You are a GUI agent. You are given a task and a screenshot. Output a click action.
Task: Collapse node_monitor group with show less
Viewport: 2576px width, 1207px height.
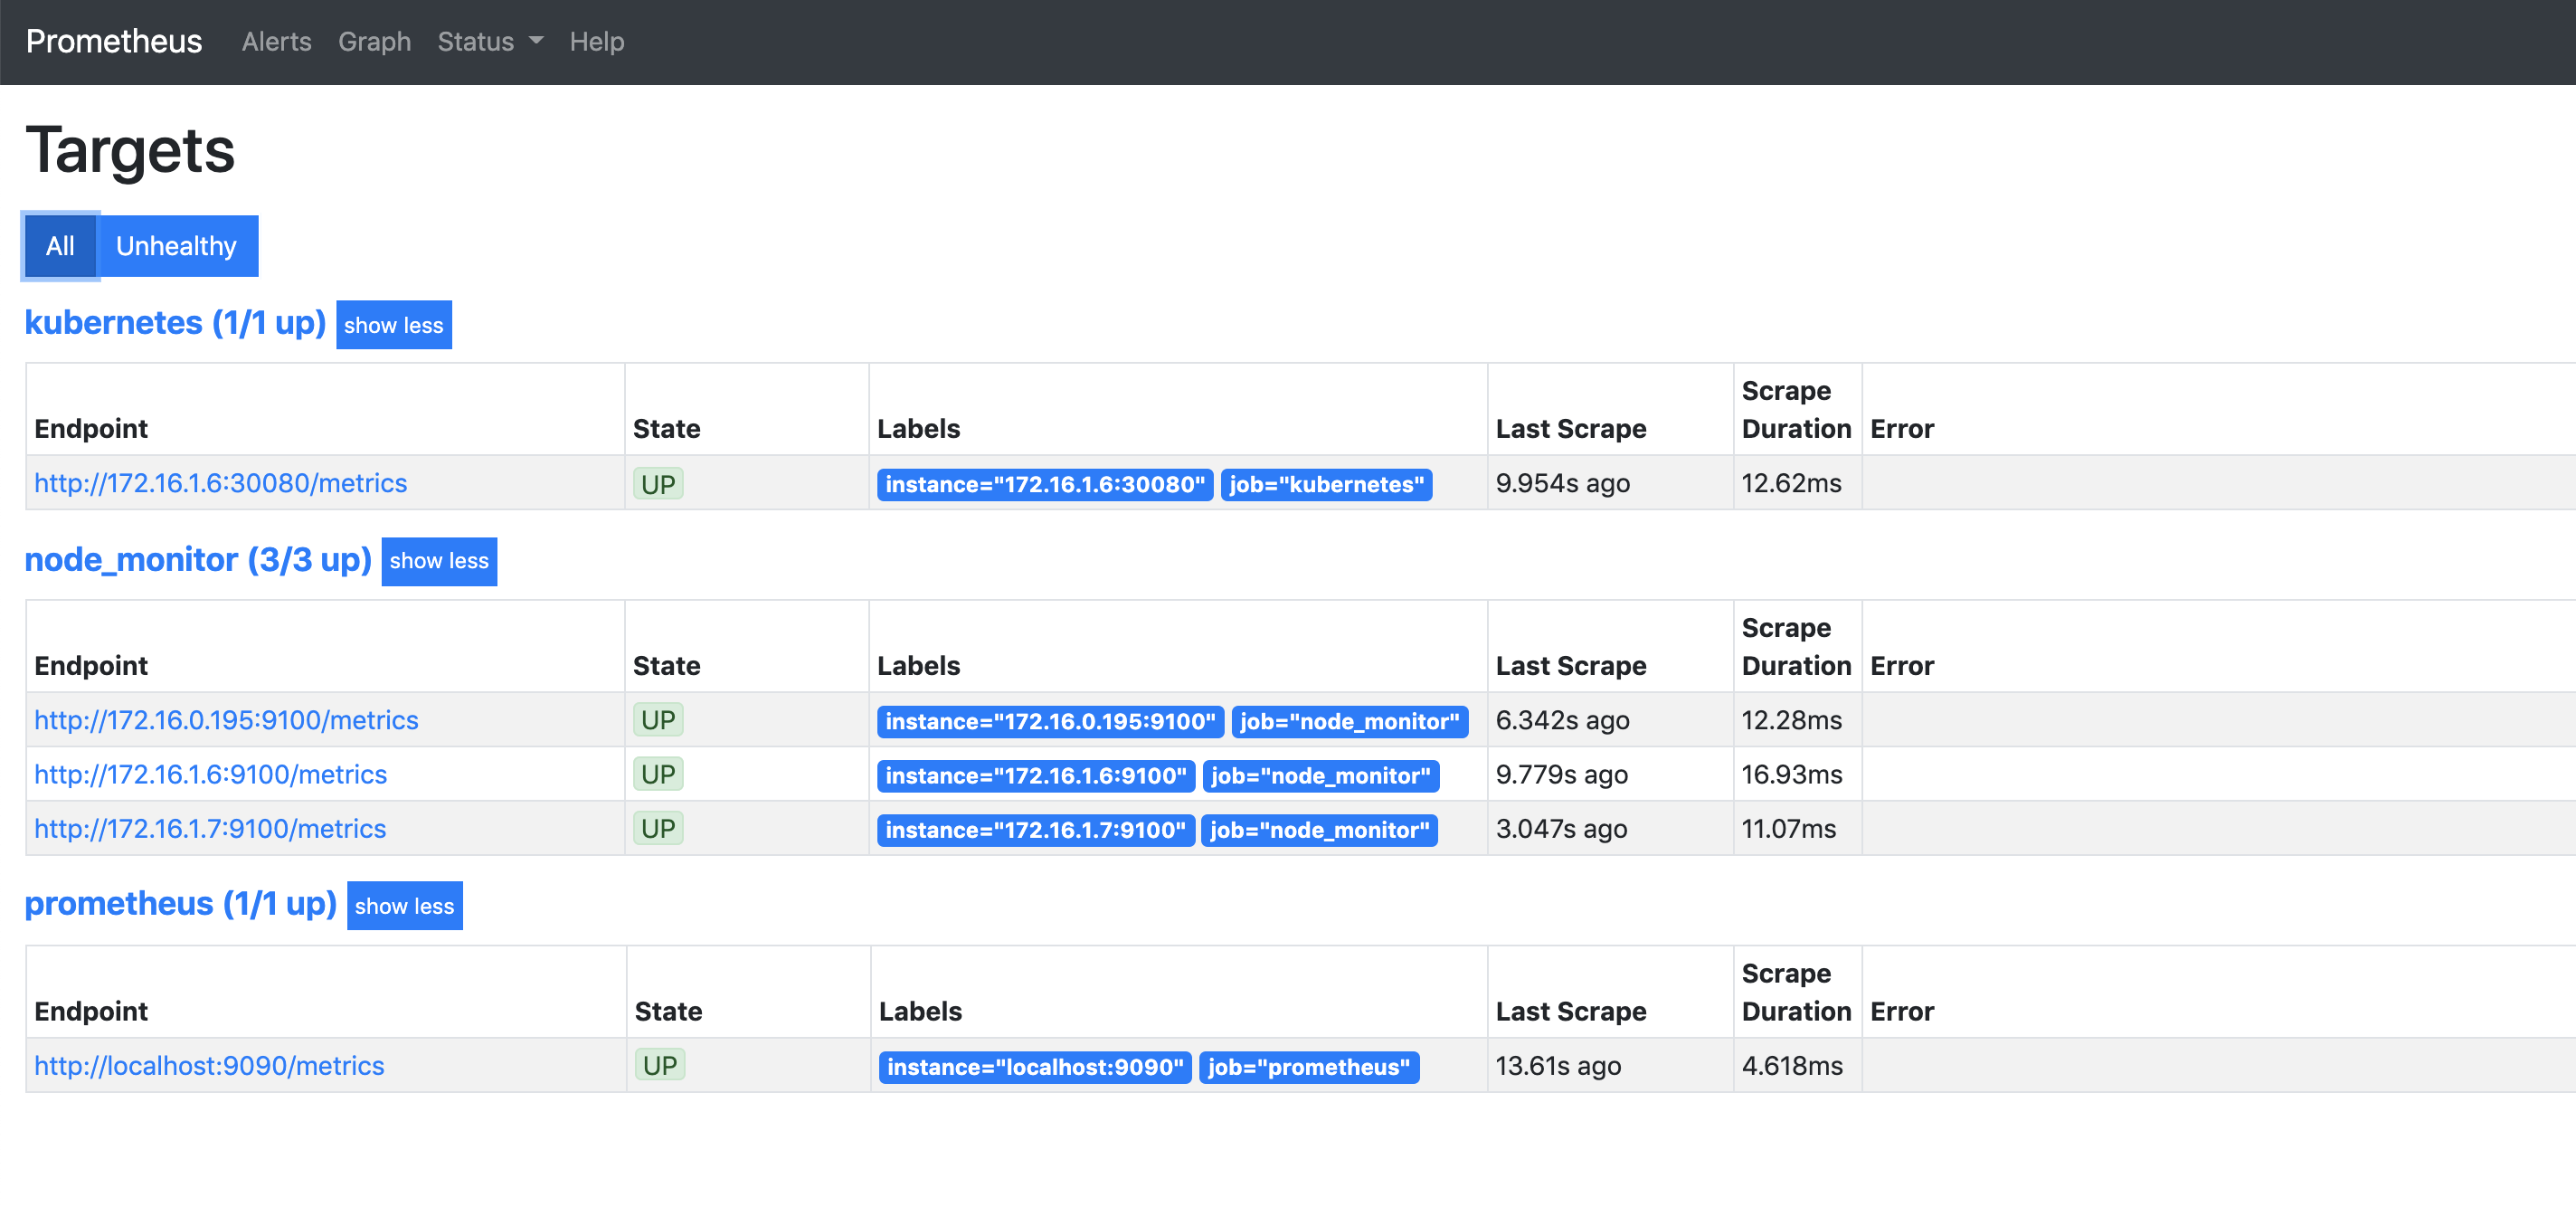(x=438, y=561)
